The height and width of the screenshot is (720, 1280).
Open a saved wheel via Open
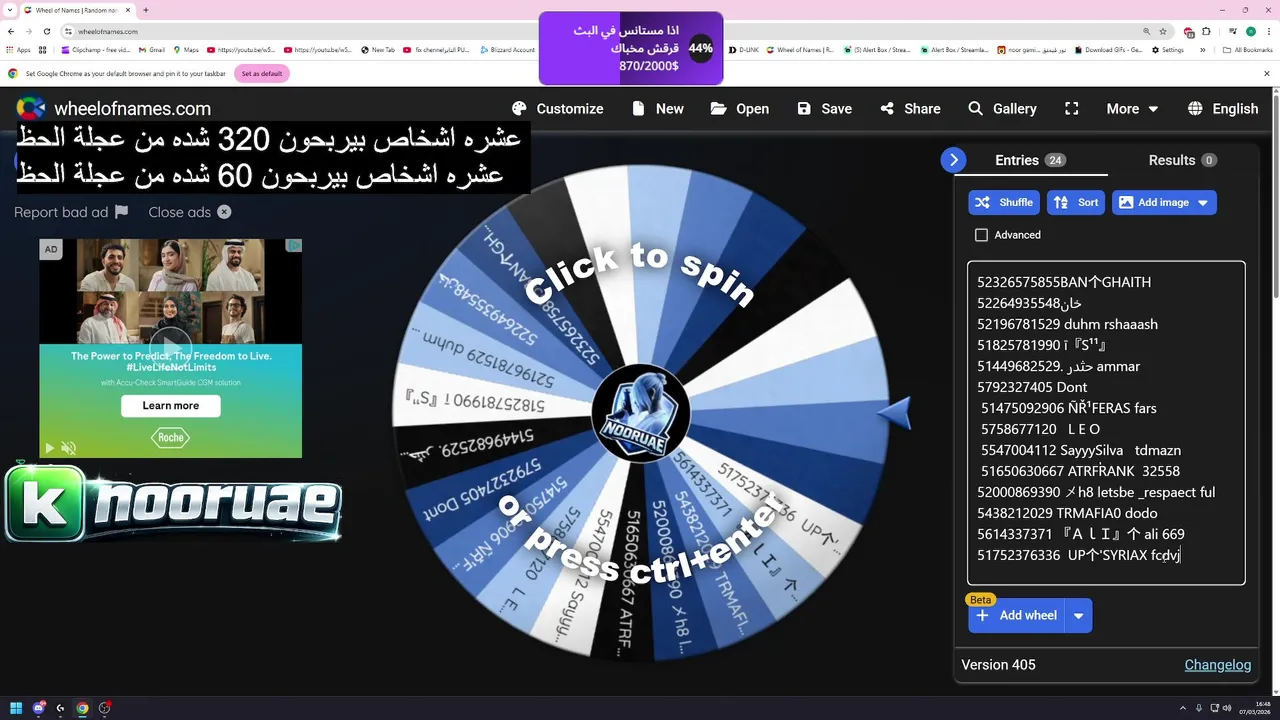coord(740,109)
